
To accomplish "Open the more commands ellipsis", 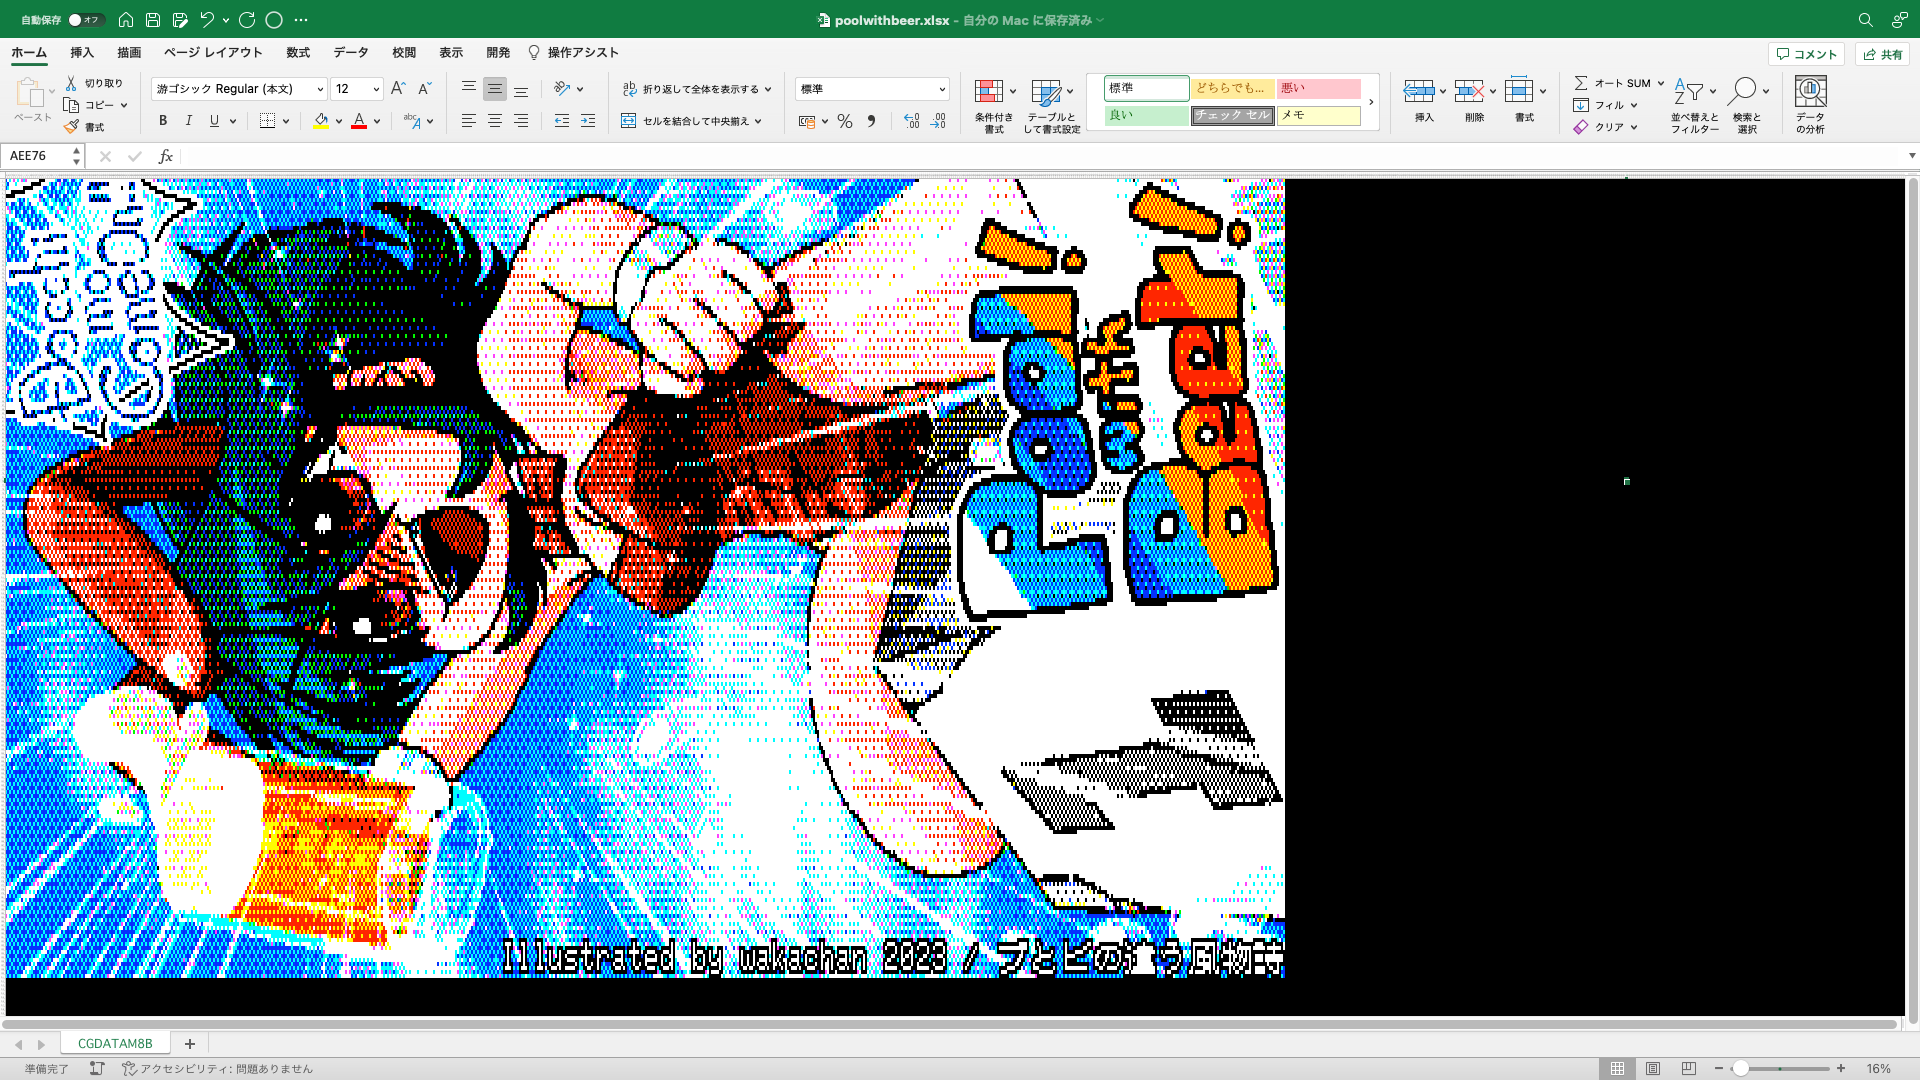I will pos(301,20).
